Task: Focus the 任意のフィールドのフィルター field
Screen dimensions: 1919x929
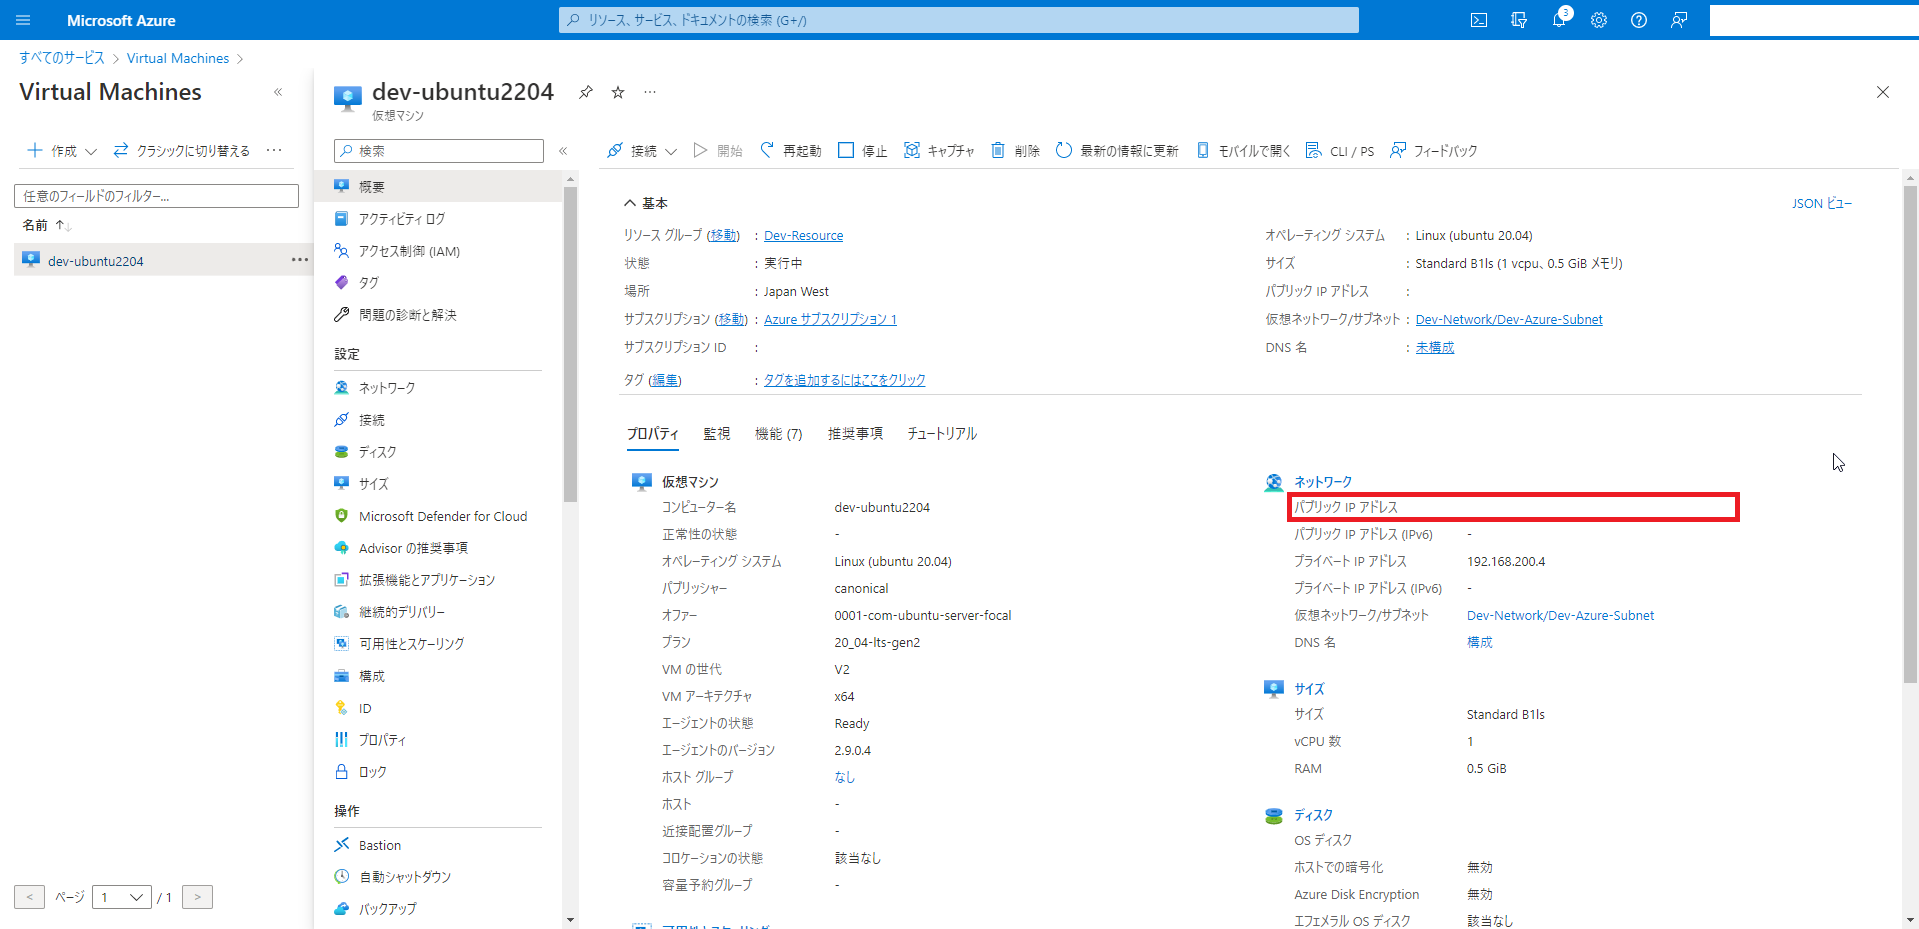Action: point(156,196)
